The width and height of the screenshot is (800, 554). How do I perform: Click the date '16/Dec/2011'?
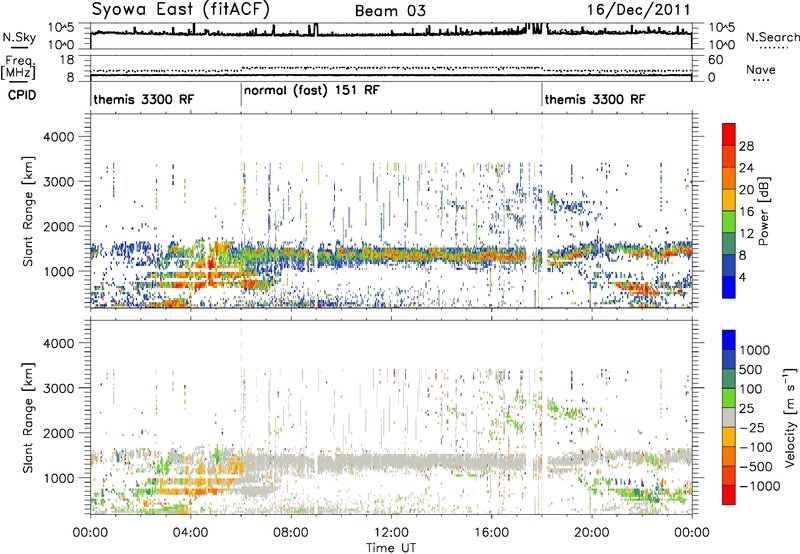(x=638, y=10)
